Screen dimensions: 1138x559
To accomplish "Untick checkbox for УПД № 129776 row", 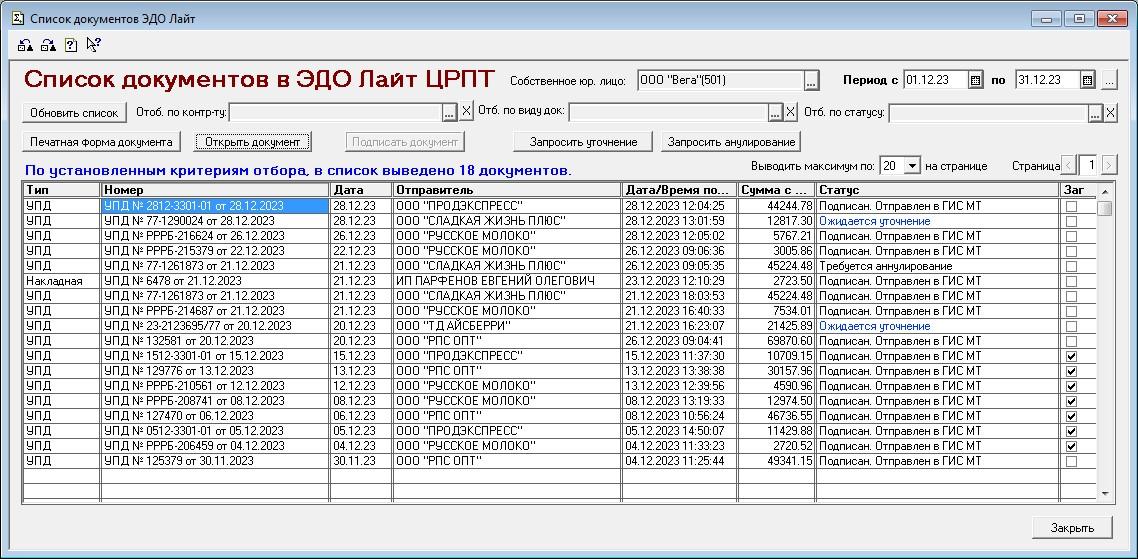I will click(1071, 371).
